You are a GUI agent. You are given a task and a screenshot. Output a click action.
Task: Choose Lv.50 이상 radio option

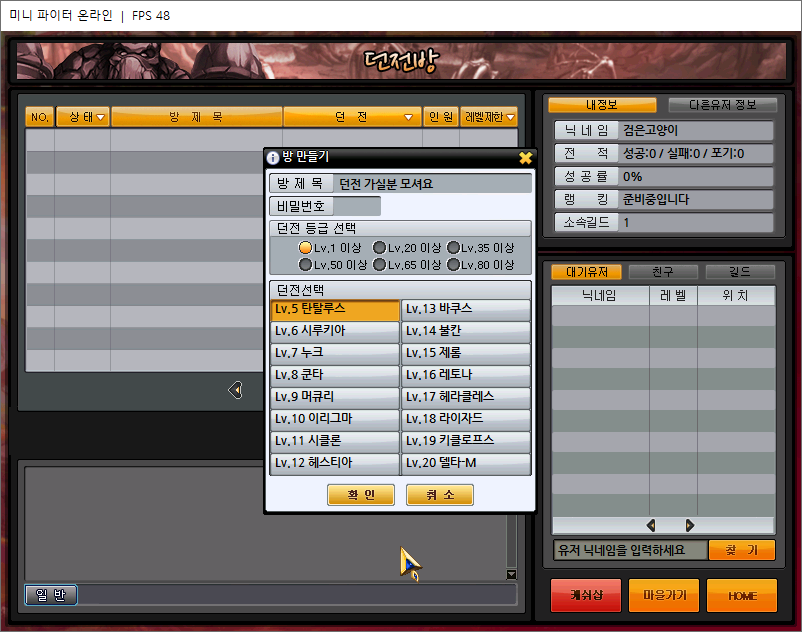coord(305,264)
